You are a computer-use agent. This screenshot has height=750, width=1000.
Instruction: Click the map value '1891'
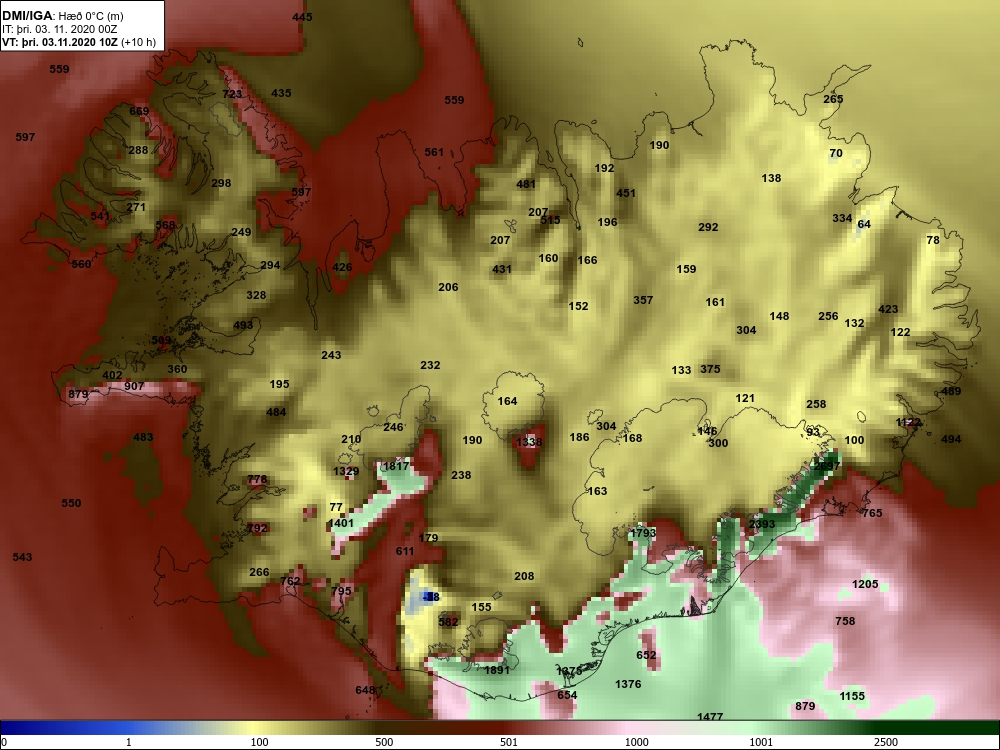coord(497,670)
